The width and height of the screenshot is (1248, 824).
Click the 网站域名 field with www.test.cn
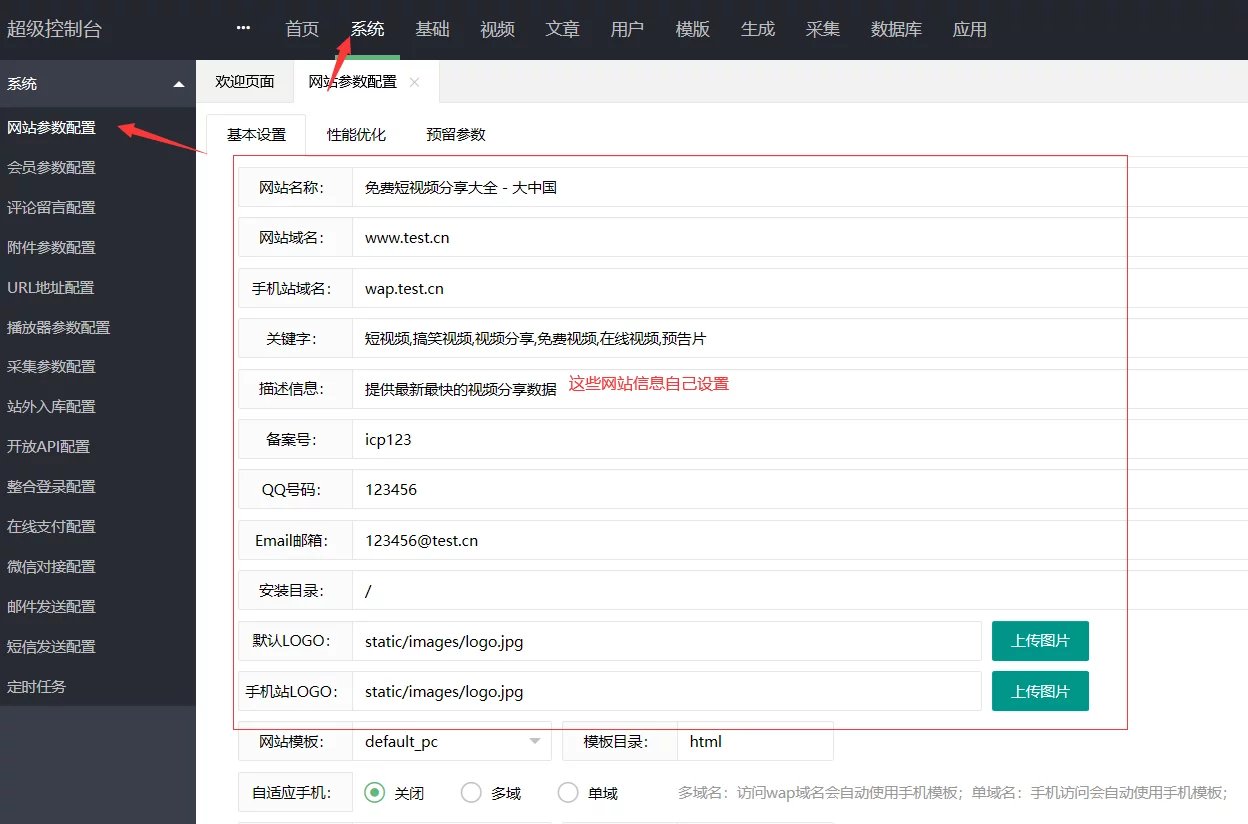click(x=800, y=238)
